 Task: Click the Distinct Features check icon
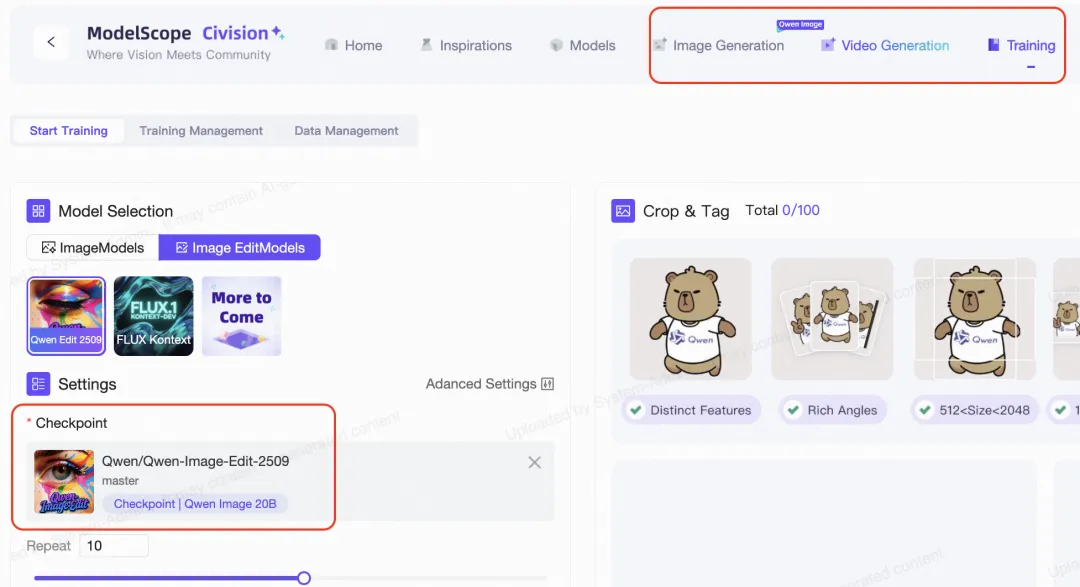point(636,410)
